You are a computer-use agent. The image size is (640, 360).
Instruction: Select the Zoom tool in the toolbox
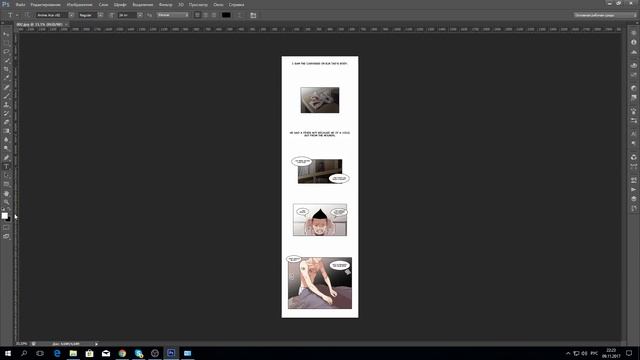coord(6,202)
